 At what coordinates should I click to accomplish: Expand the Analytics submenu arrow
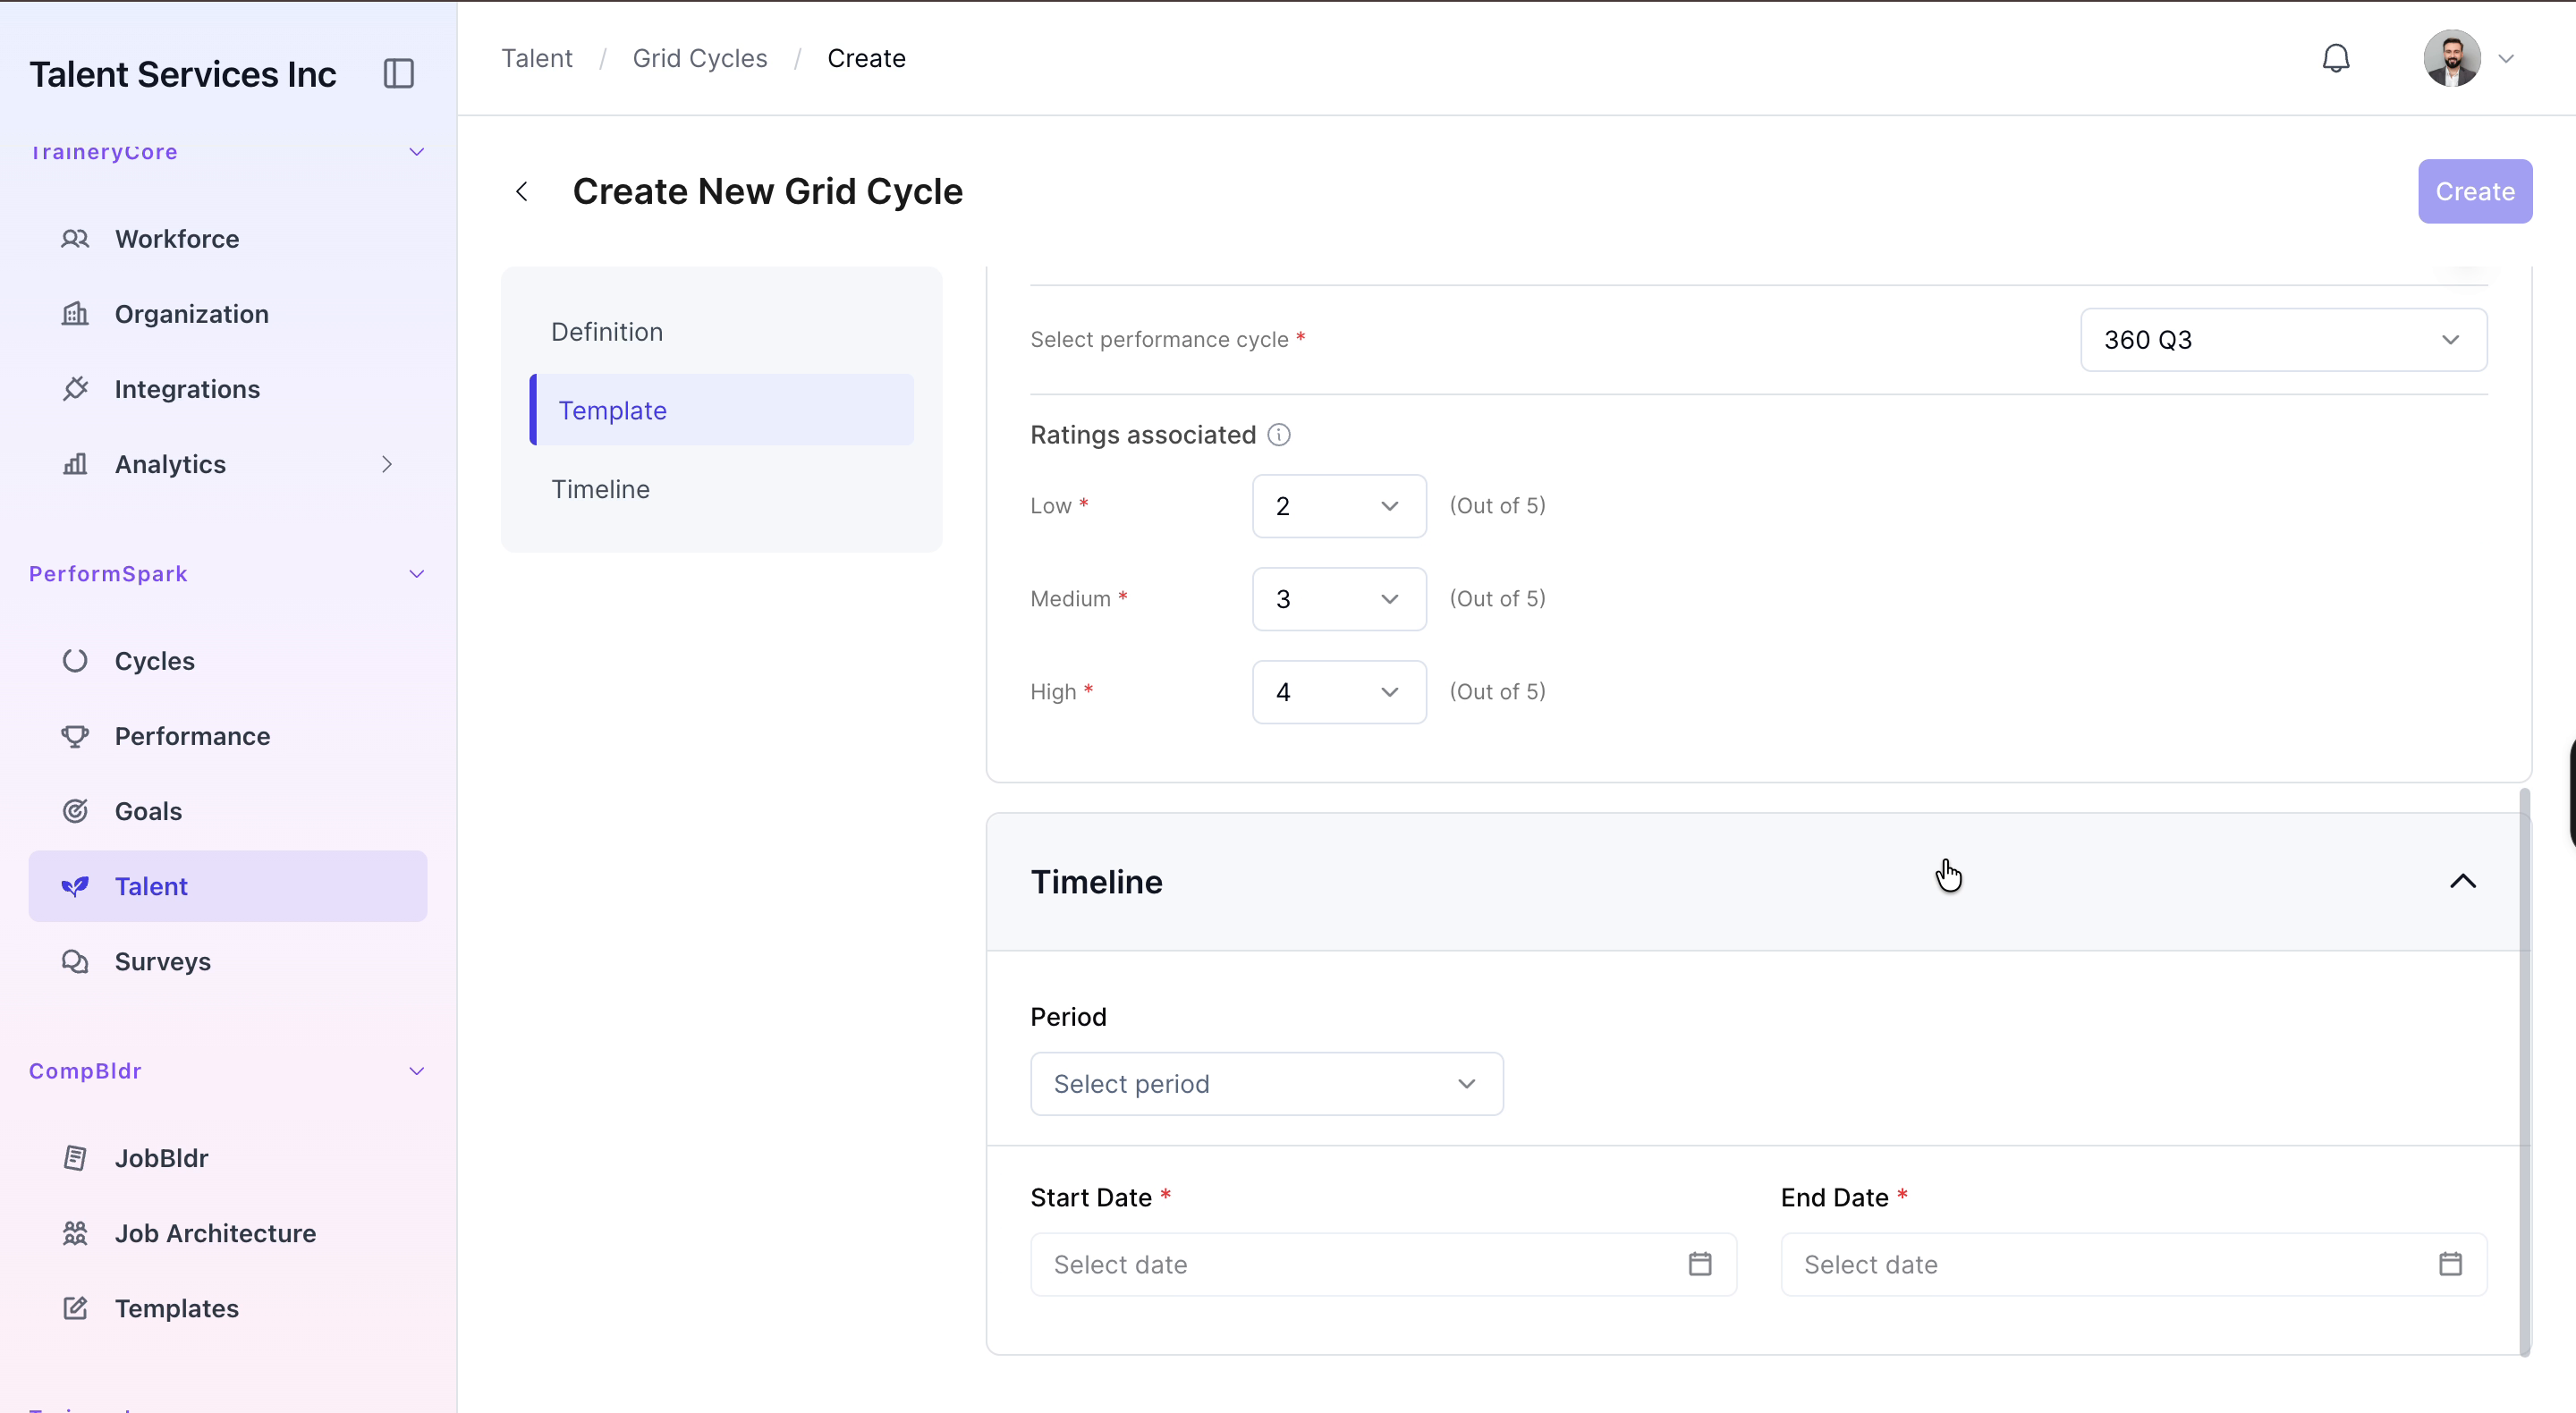pos(387,464)
